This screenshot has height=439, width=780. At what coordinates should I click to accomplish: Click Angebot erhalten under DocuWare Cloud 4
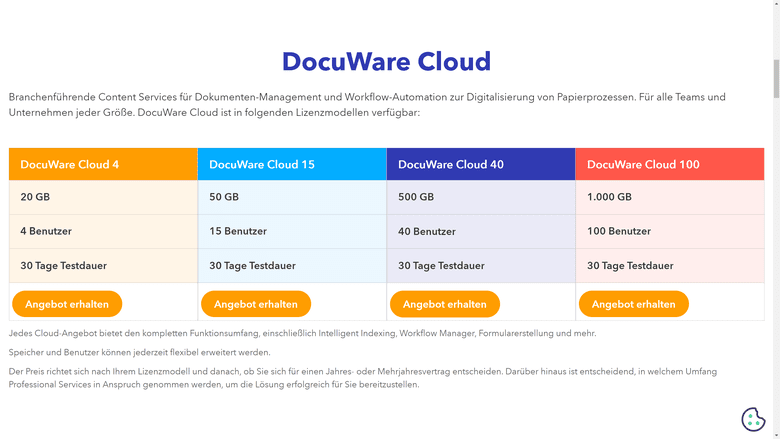[x=67, y=304]
